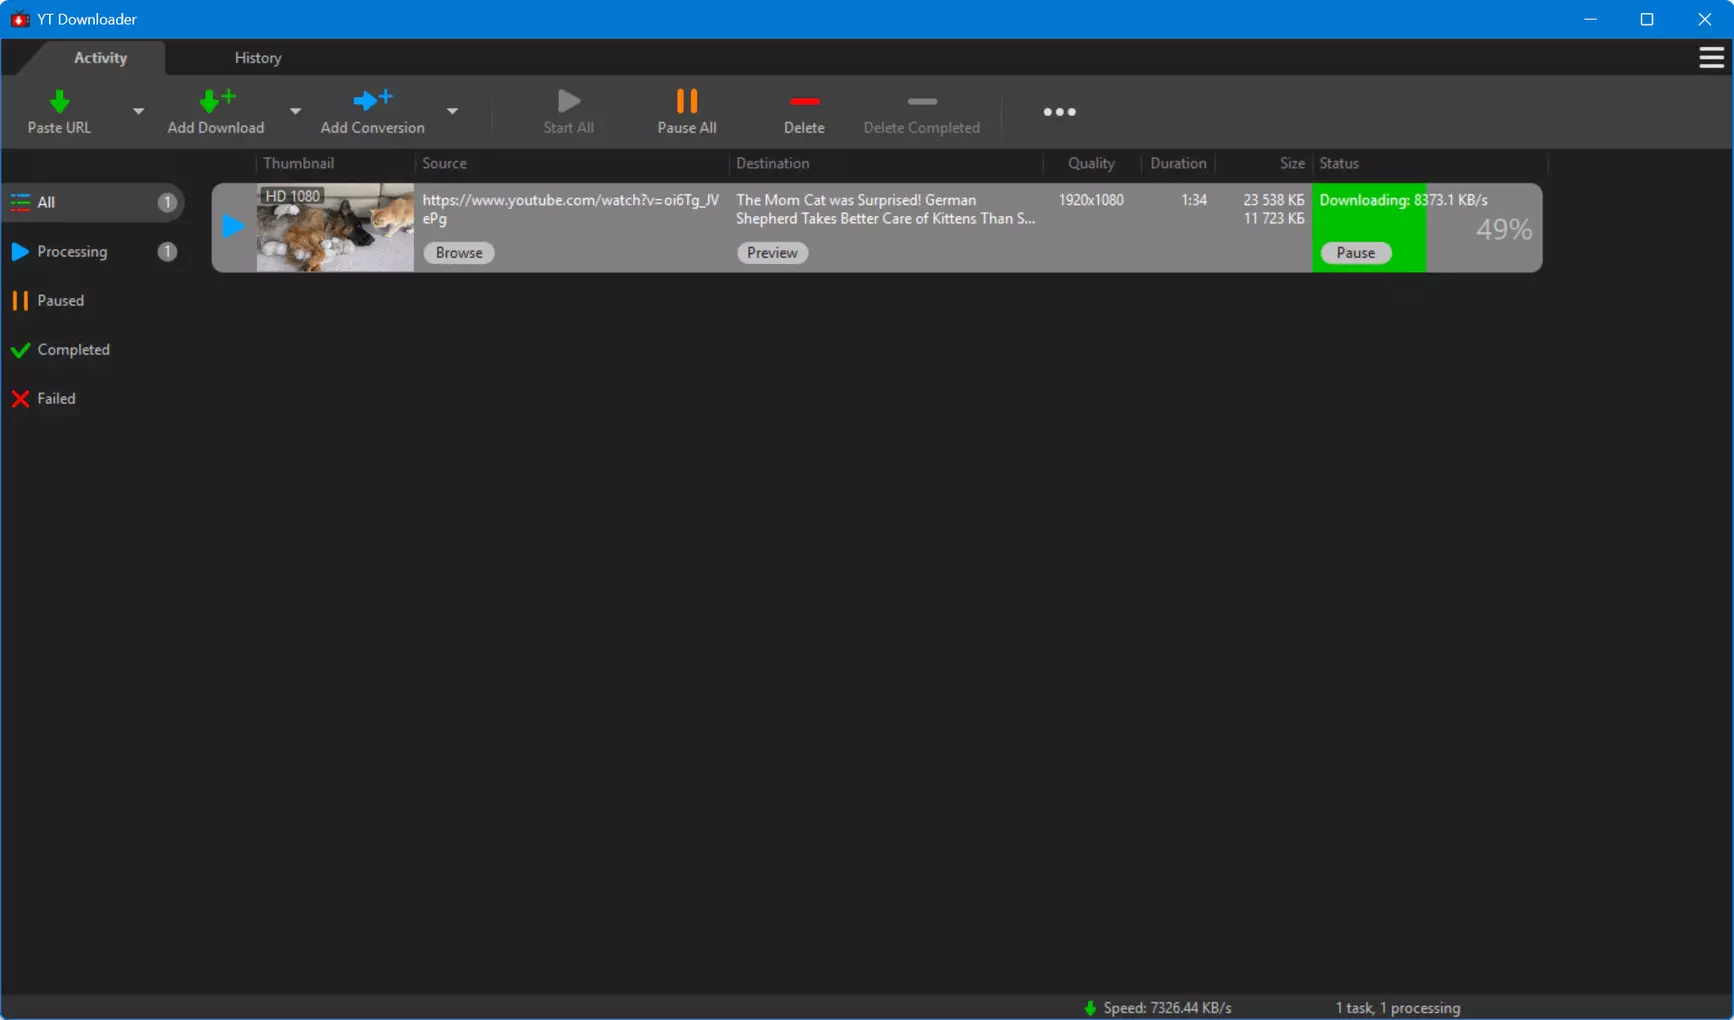This screenshot has height=1020, width=1734.
Task: Click the Preview button
Action: coord(772,253)
